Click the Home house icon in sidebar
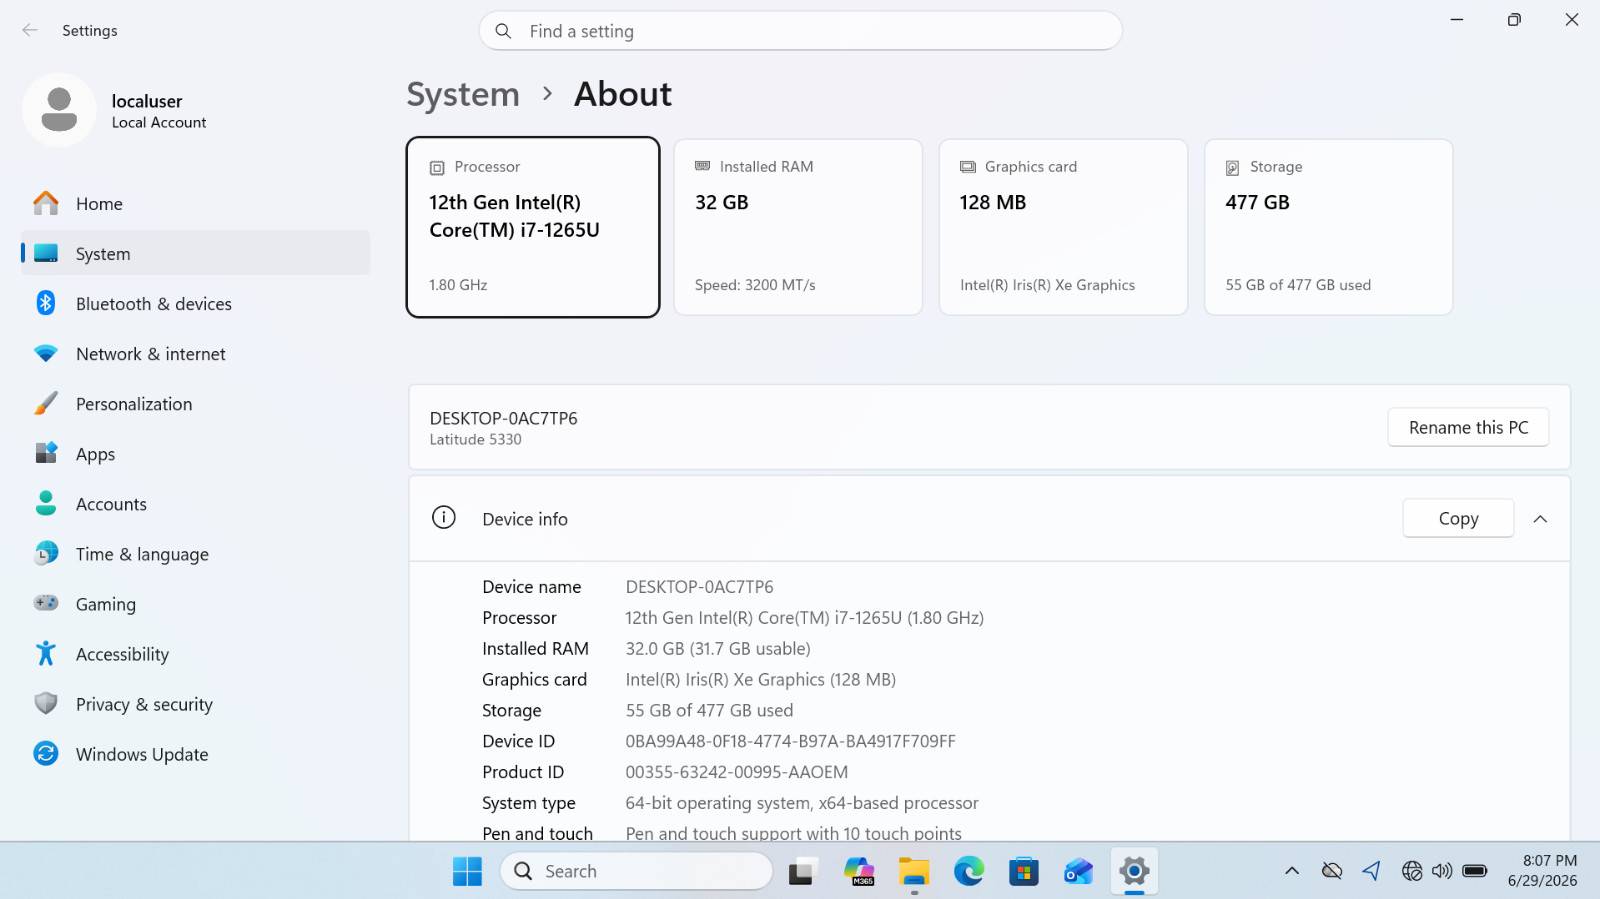The height and width of the screenshot is (899, 1600). 46,203
